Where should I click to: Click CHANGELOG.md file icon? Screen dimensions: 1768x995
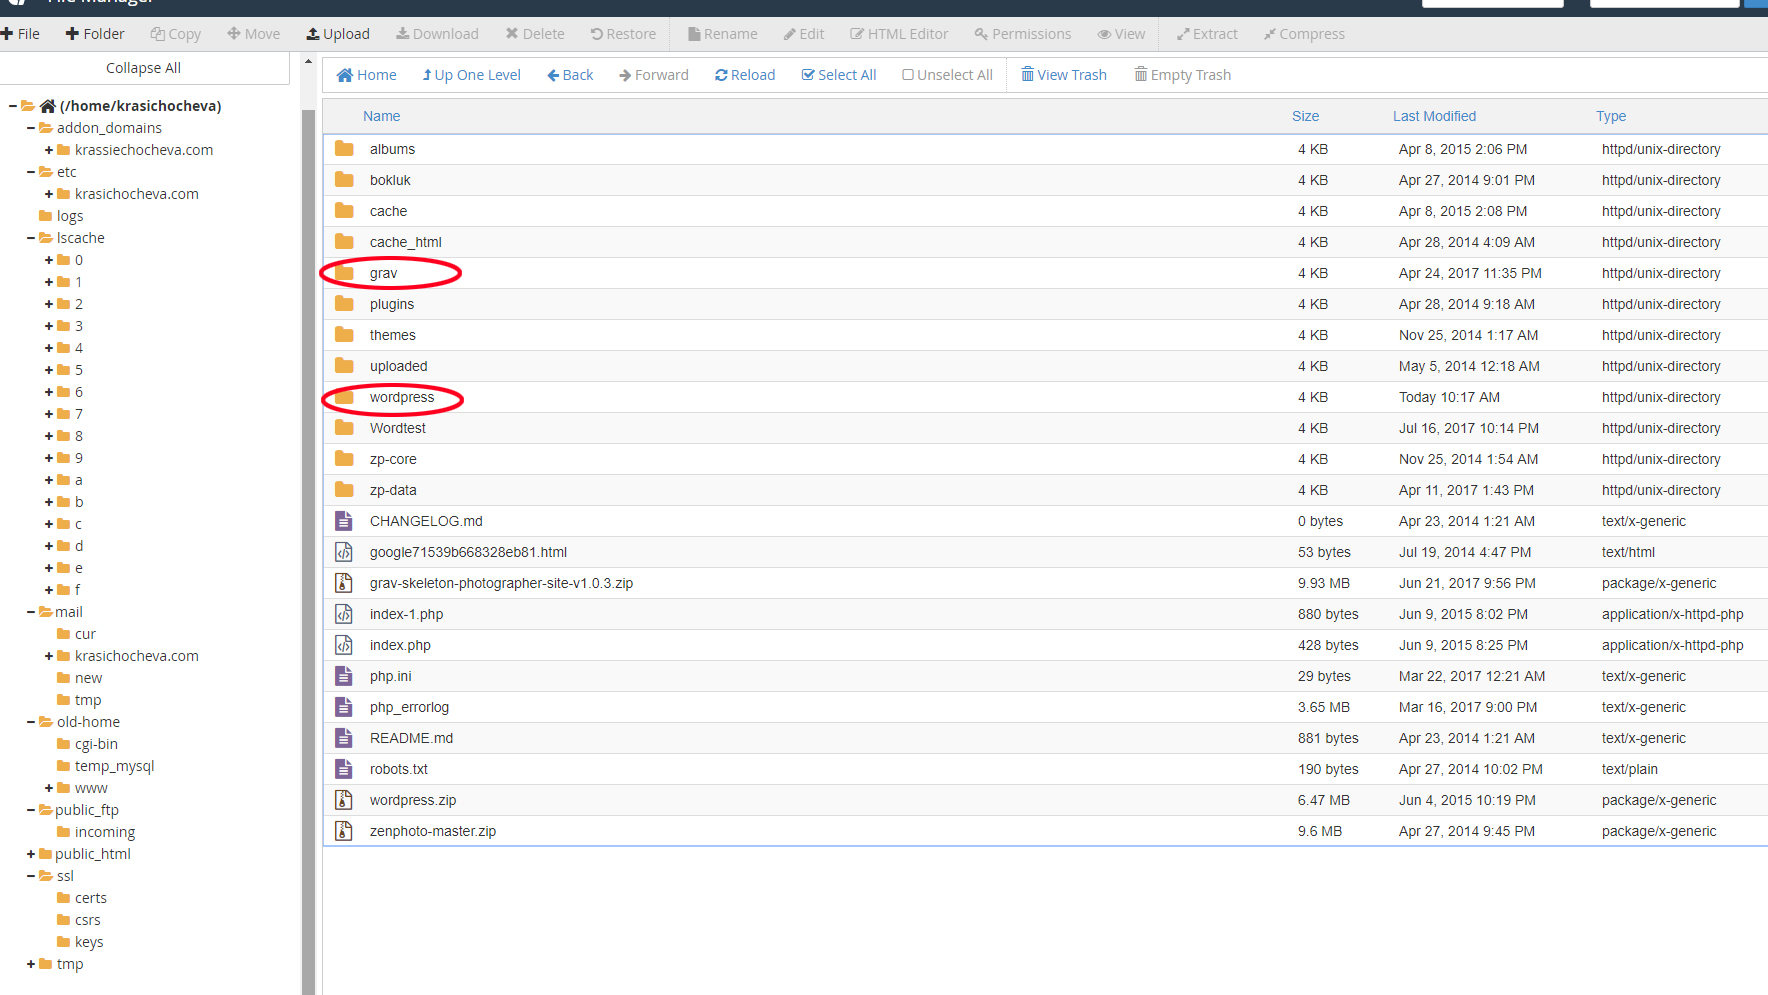344,521
